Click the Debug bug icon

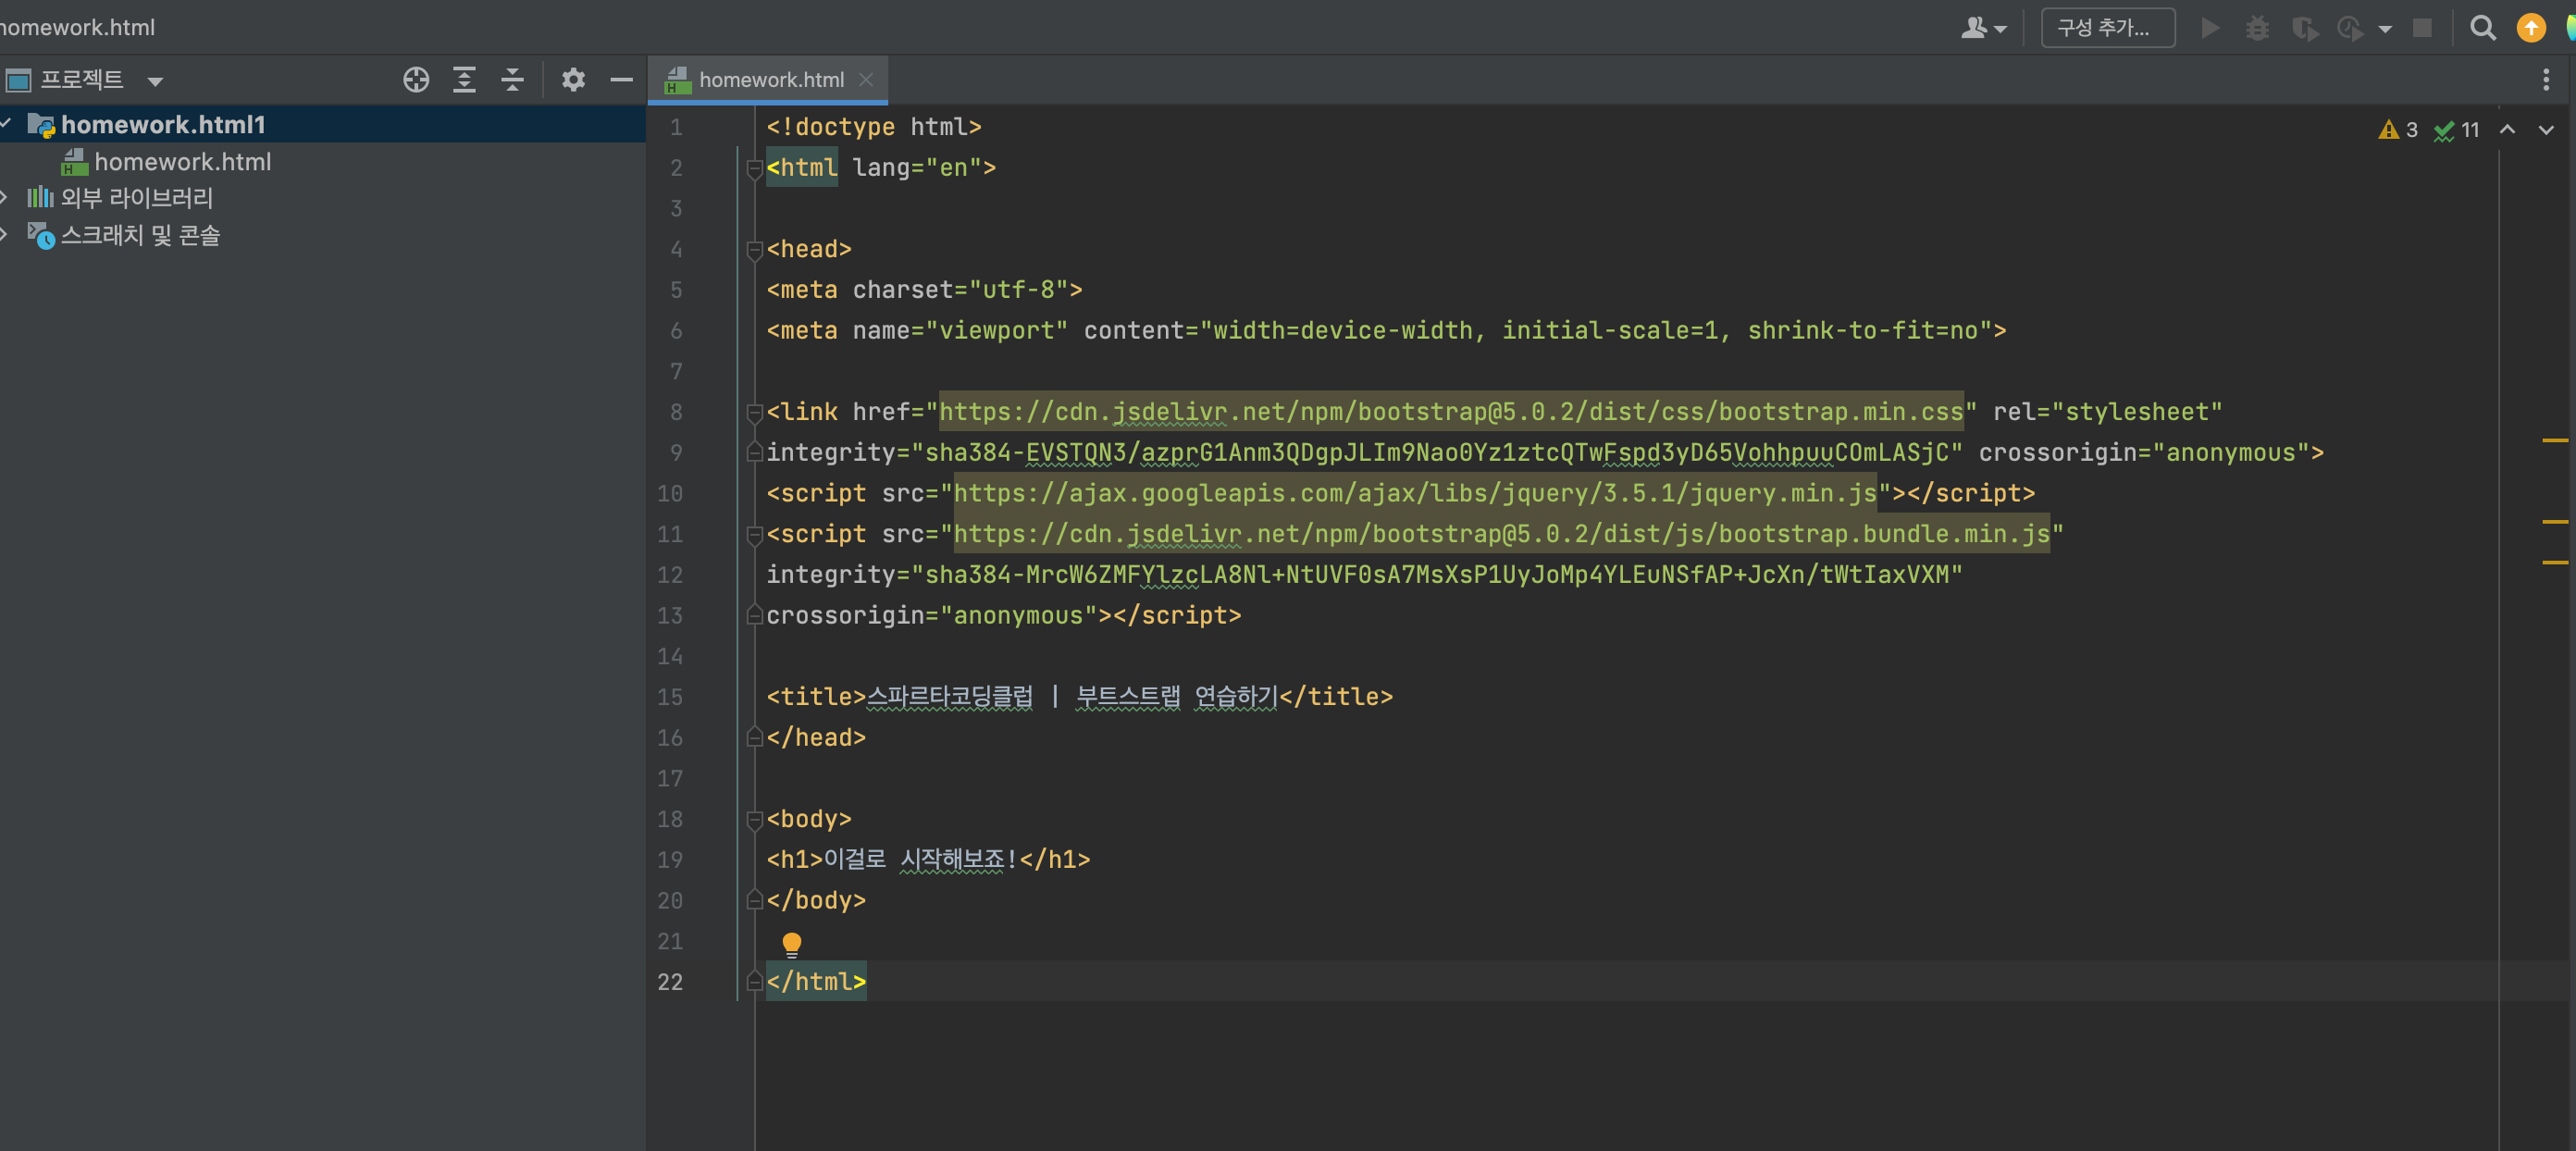[x=2257, y=28]
